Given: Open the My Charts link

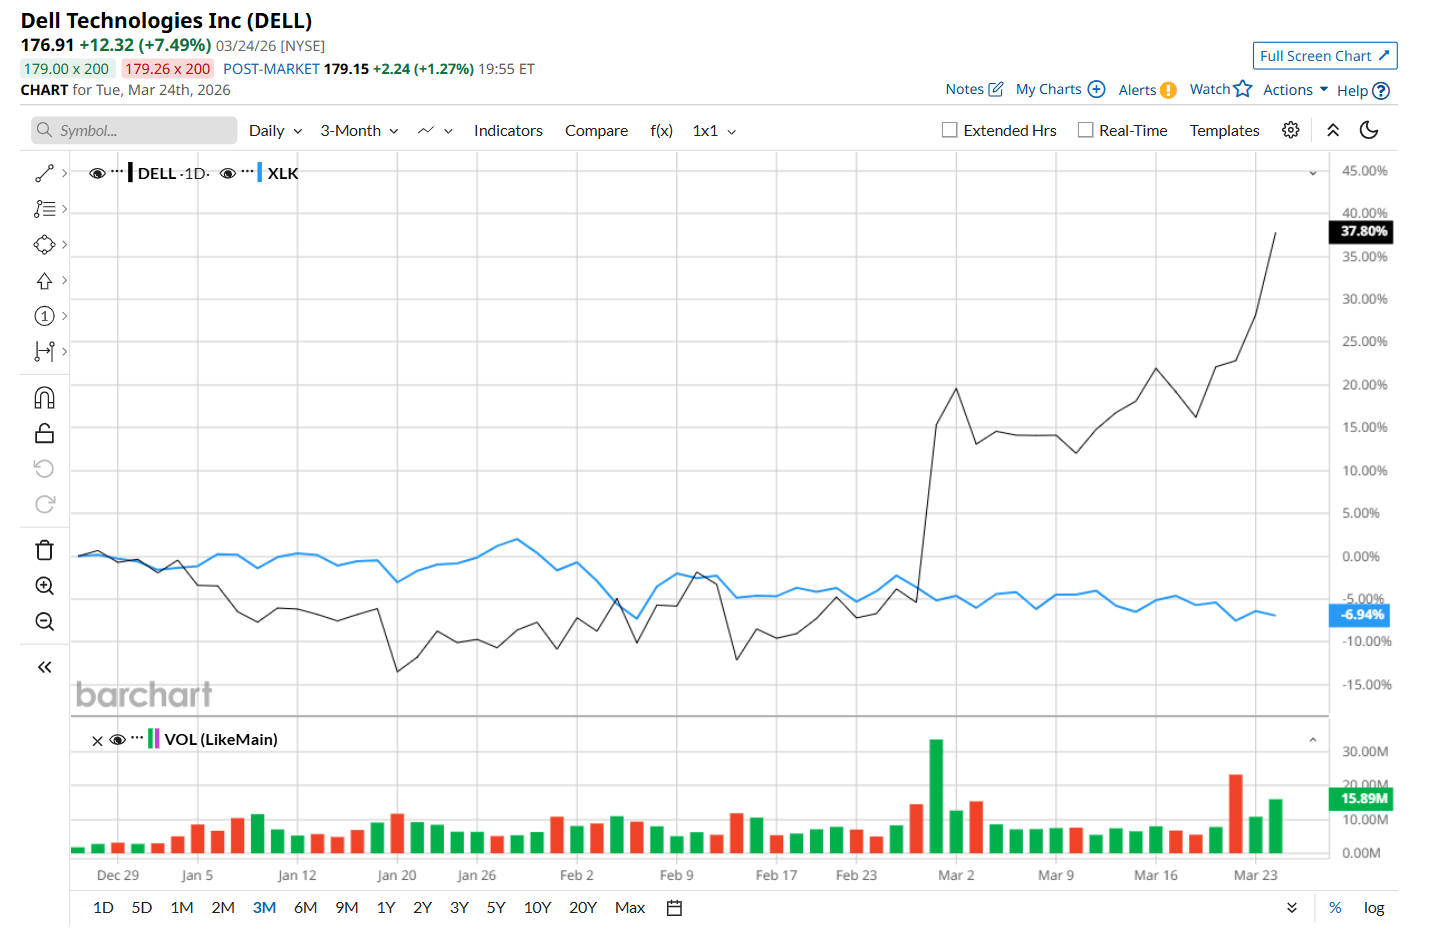Looking at the screenshot, I should 1059,89.
